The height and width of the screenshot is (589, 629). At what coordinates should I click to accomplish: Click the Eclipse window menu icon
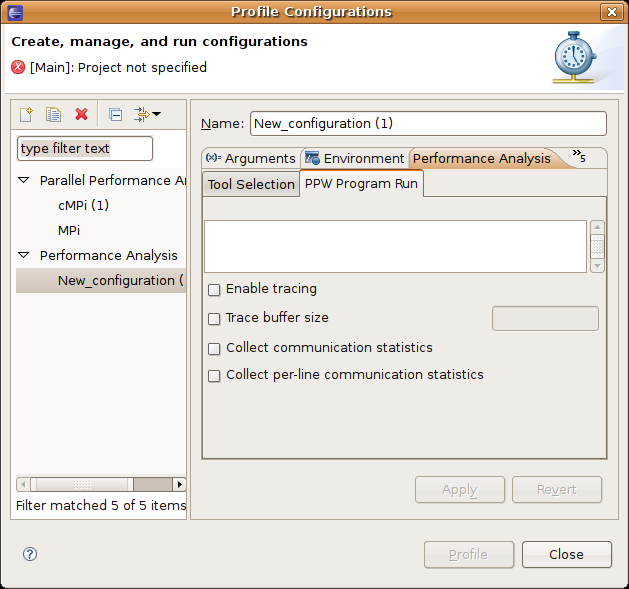(15, 12)
